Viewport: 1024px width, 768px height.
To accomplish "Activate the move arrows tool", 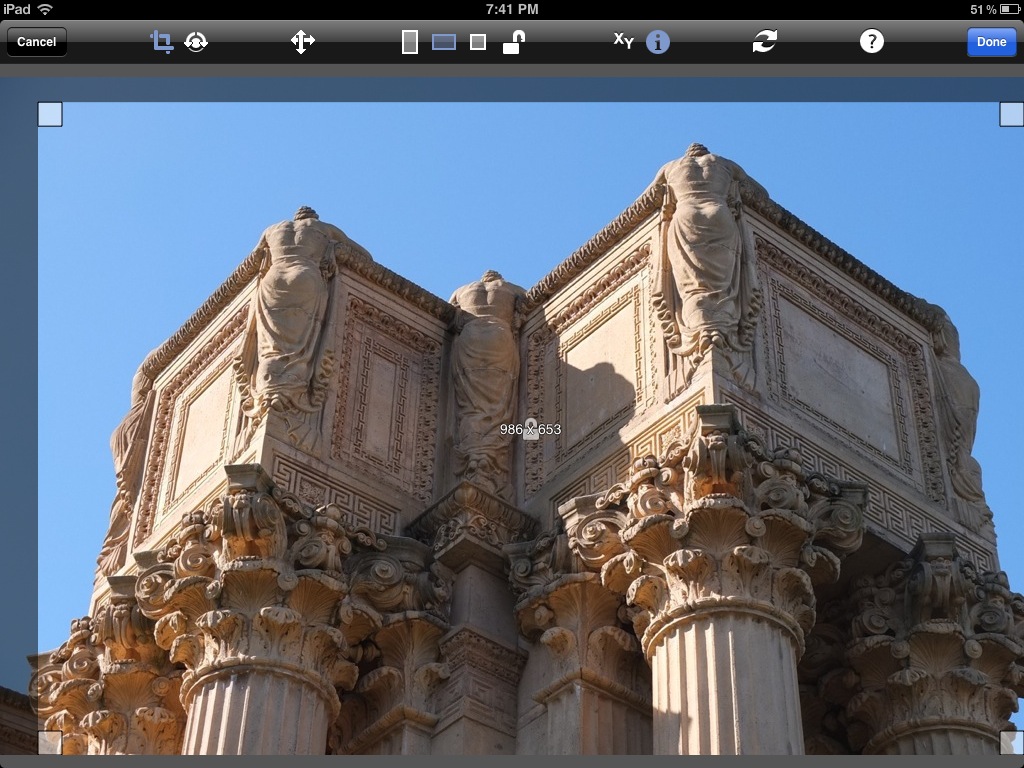I will (302, 42).
